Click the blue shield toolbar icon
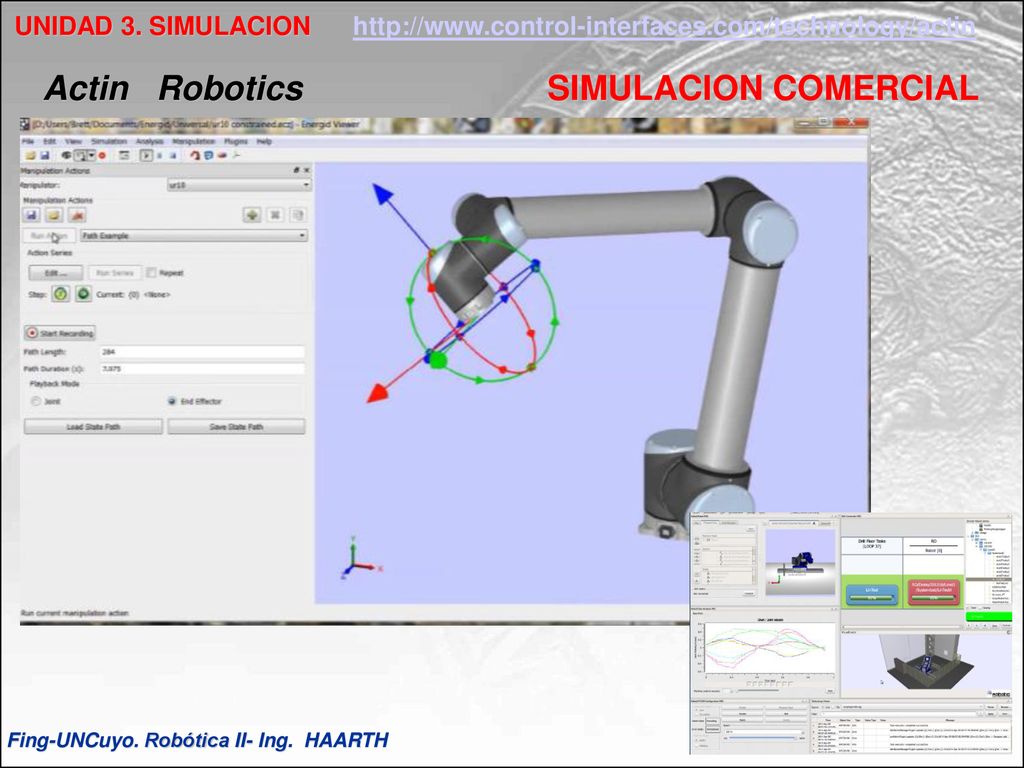Viewport: 1024px width, 768px height. point(208,155)
